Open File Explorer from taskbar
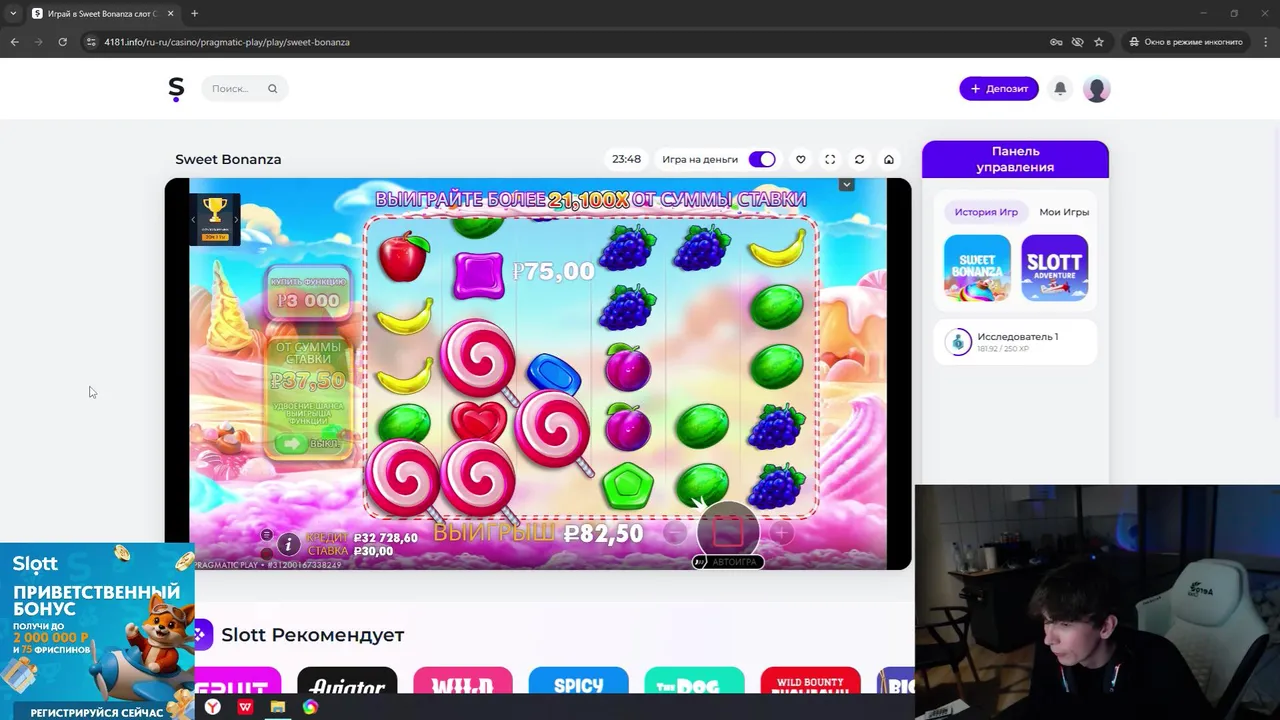 click(x=278, y=707)
